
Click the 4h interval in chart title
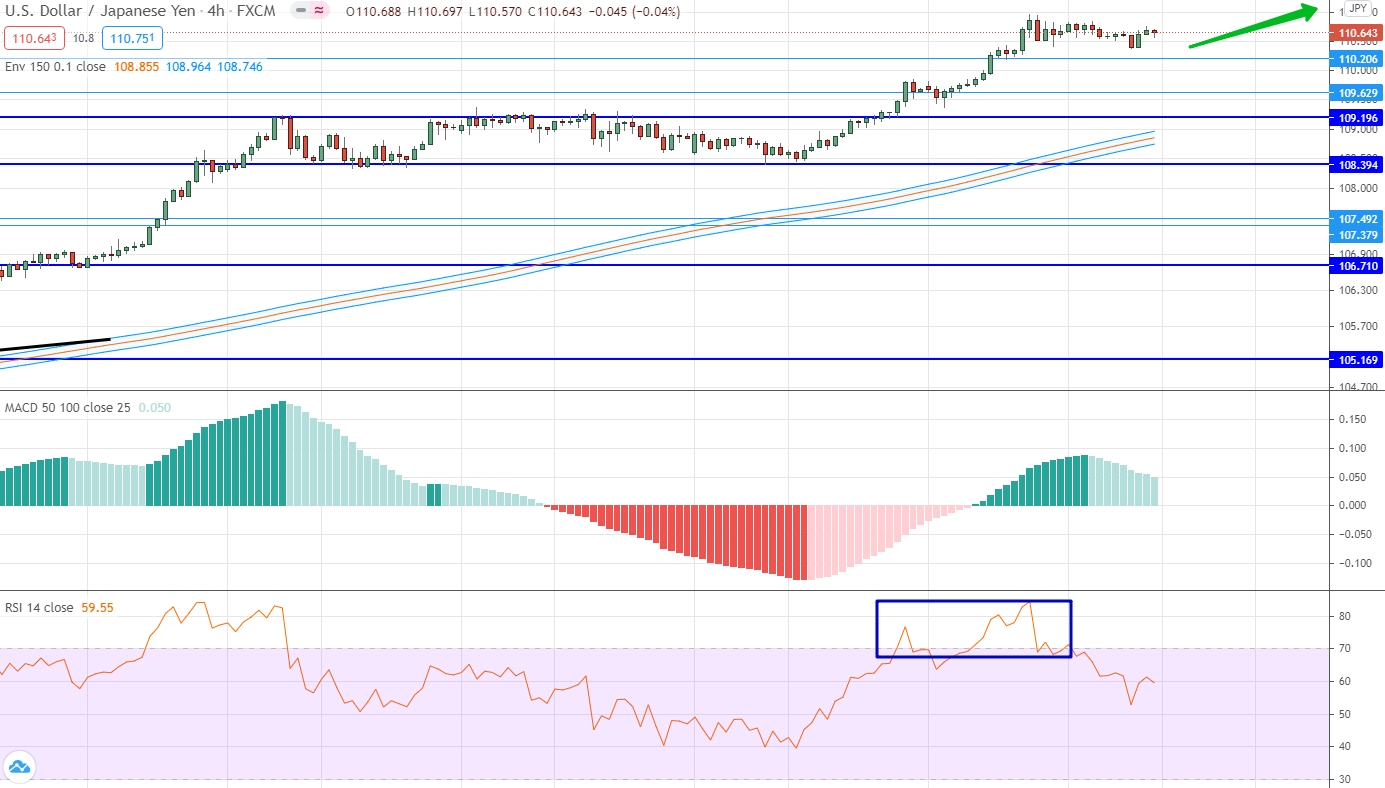coord(215,11)
